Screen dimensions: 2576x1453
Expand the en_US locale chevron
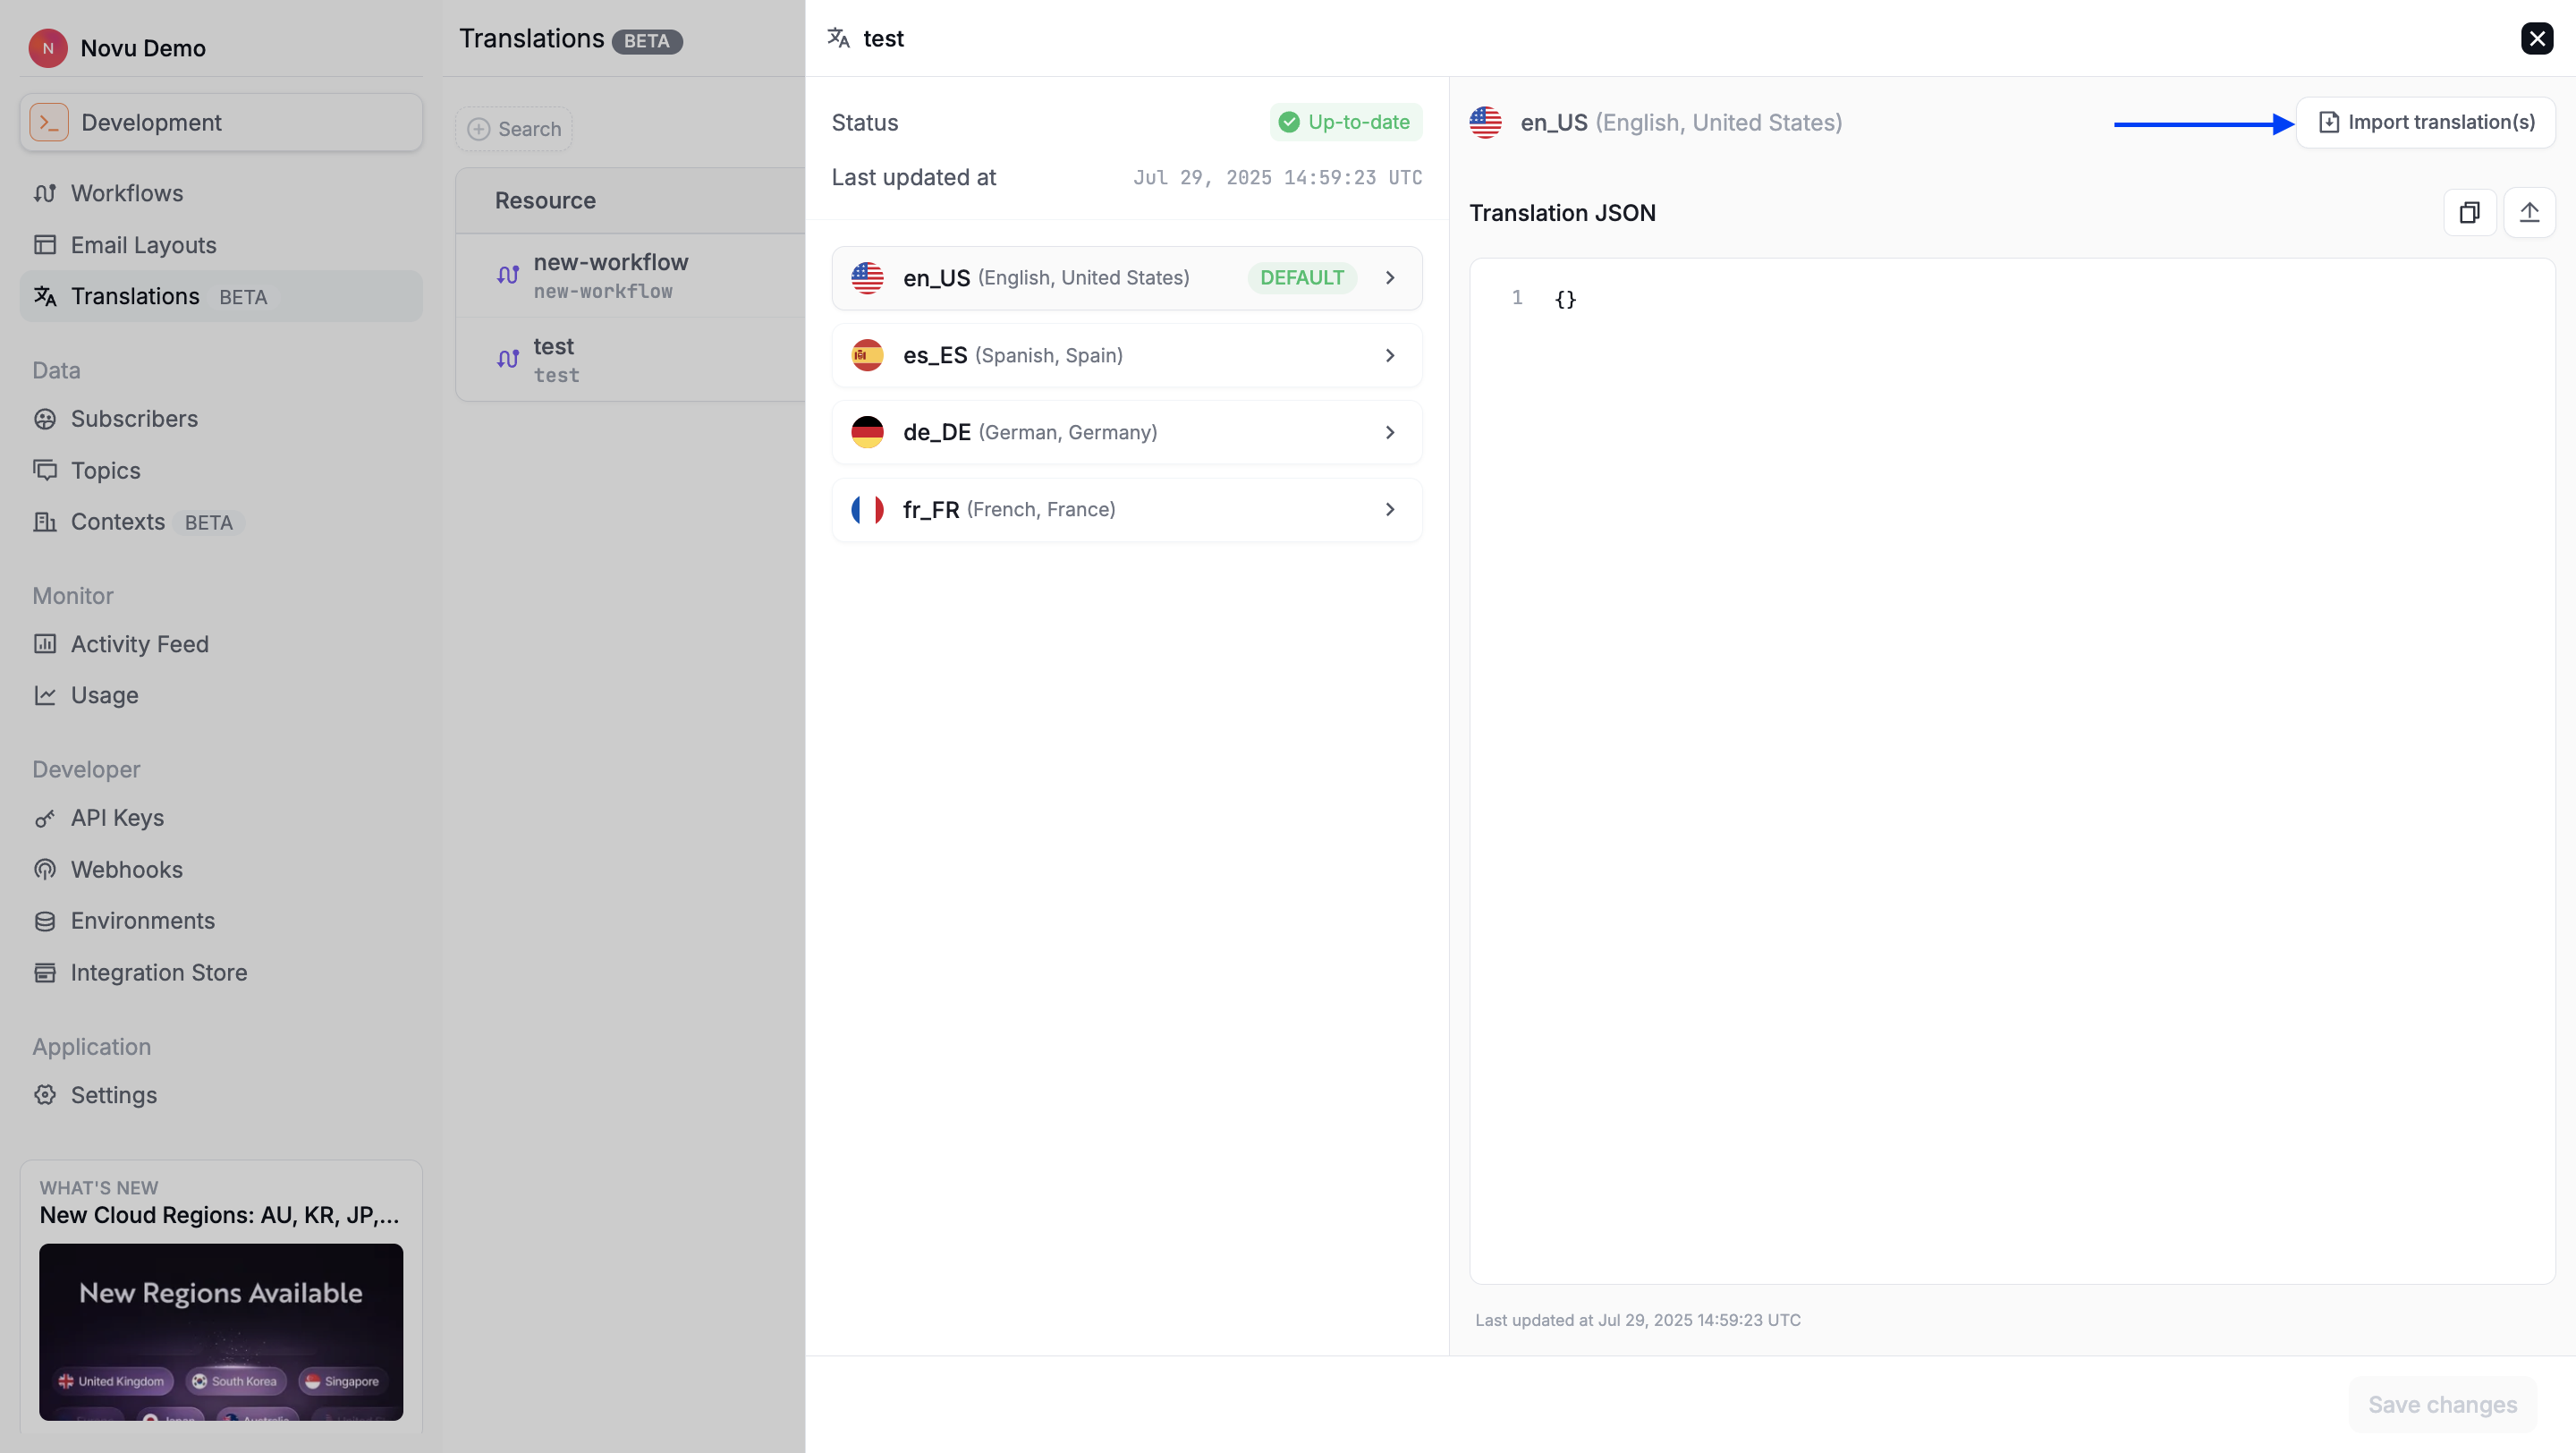(x=1390, y=278)
